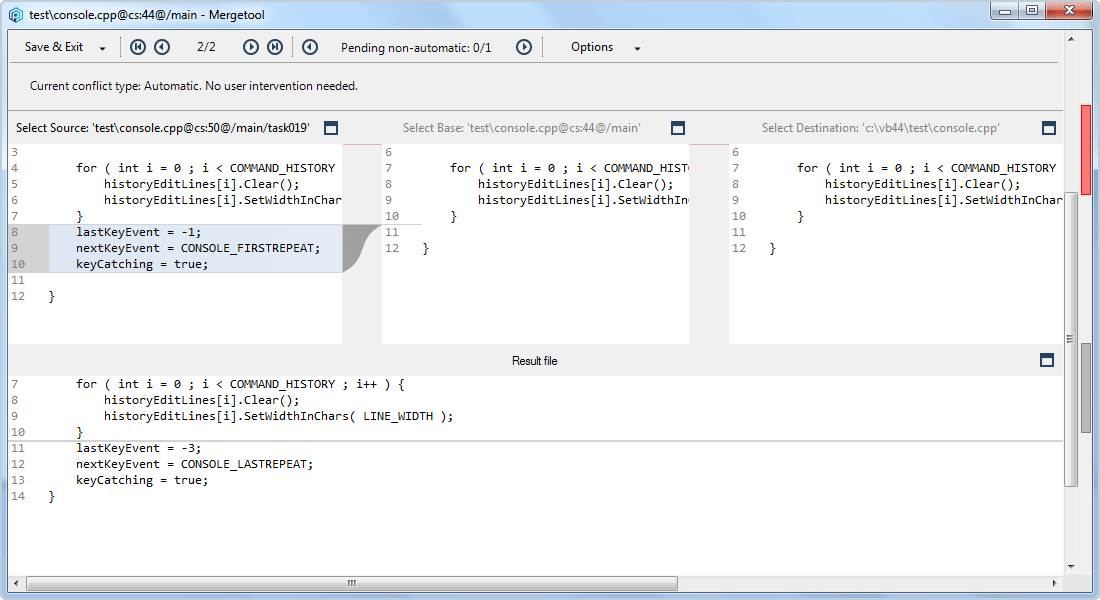The image size is (1100, 600).
Task: Click the SetWidthInChars( LINE_WIDTH ) line in Result file
Action: [x=279, y=416]
